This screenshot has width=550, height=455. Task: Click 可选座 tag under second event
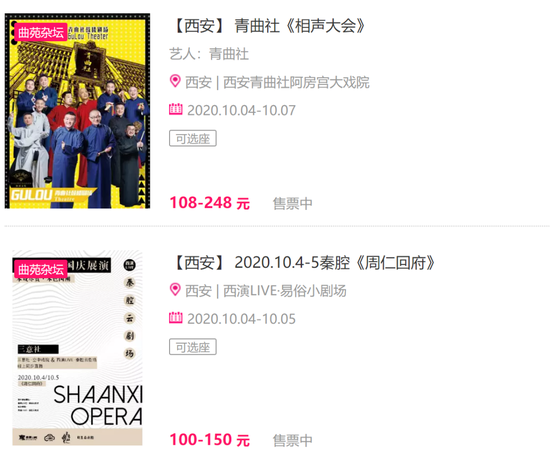click(193, 347)
